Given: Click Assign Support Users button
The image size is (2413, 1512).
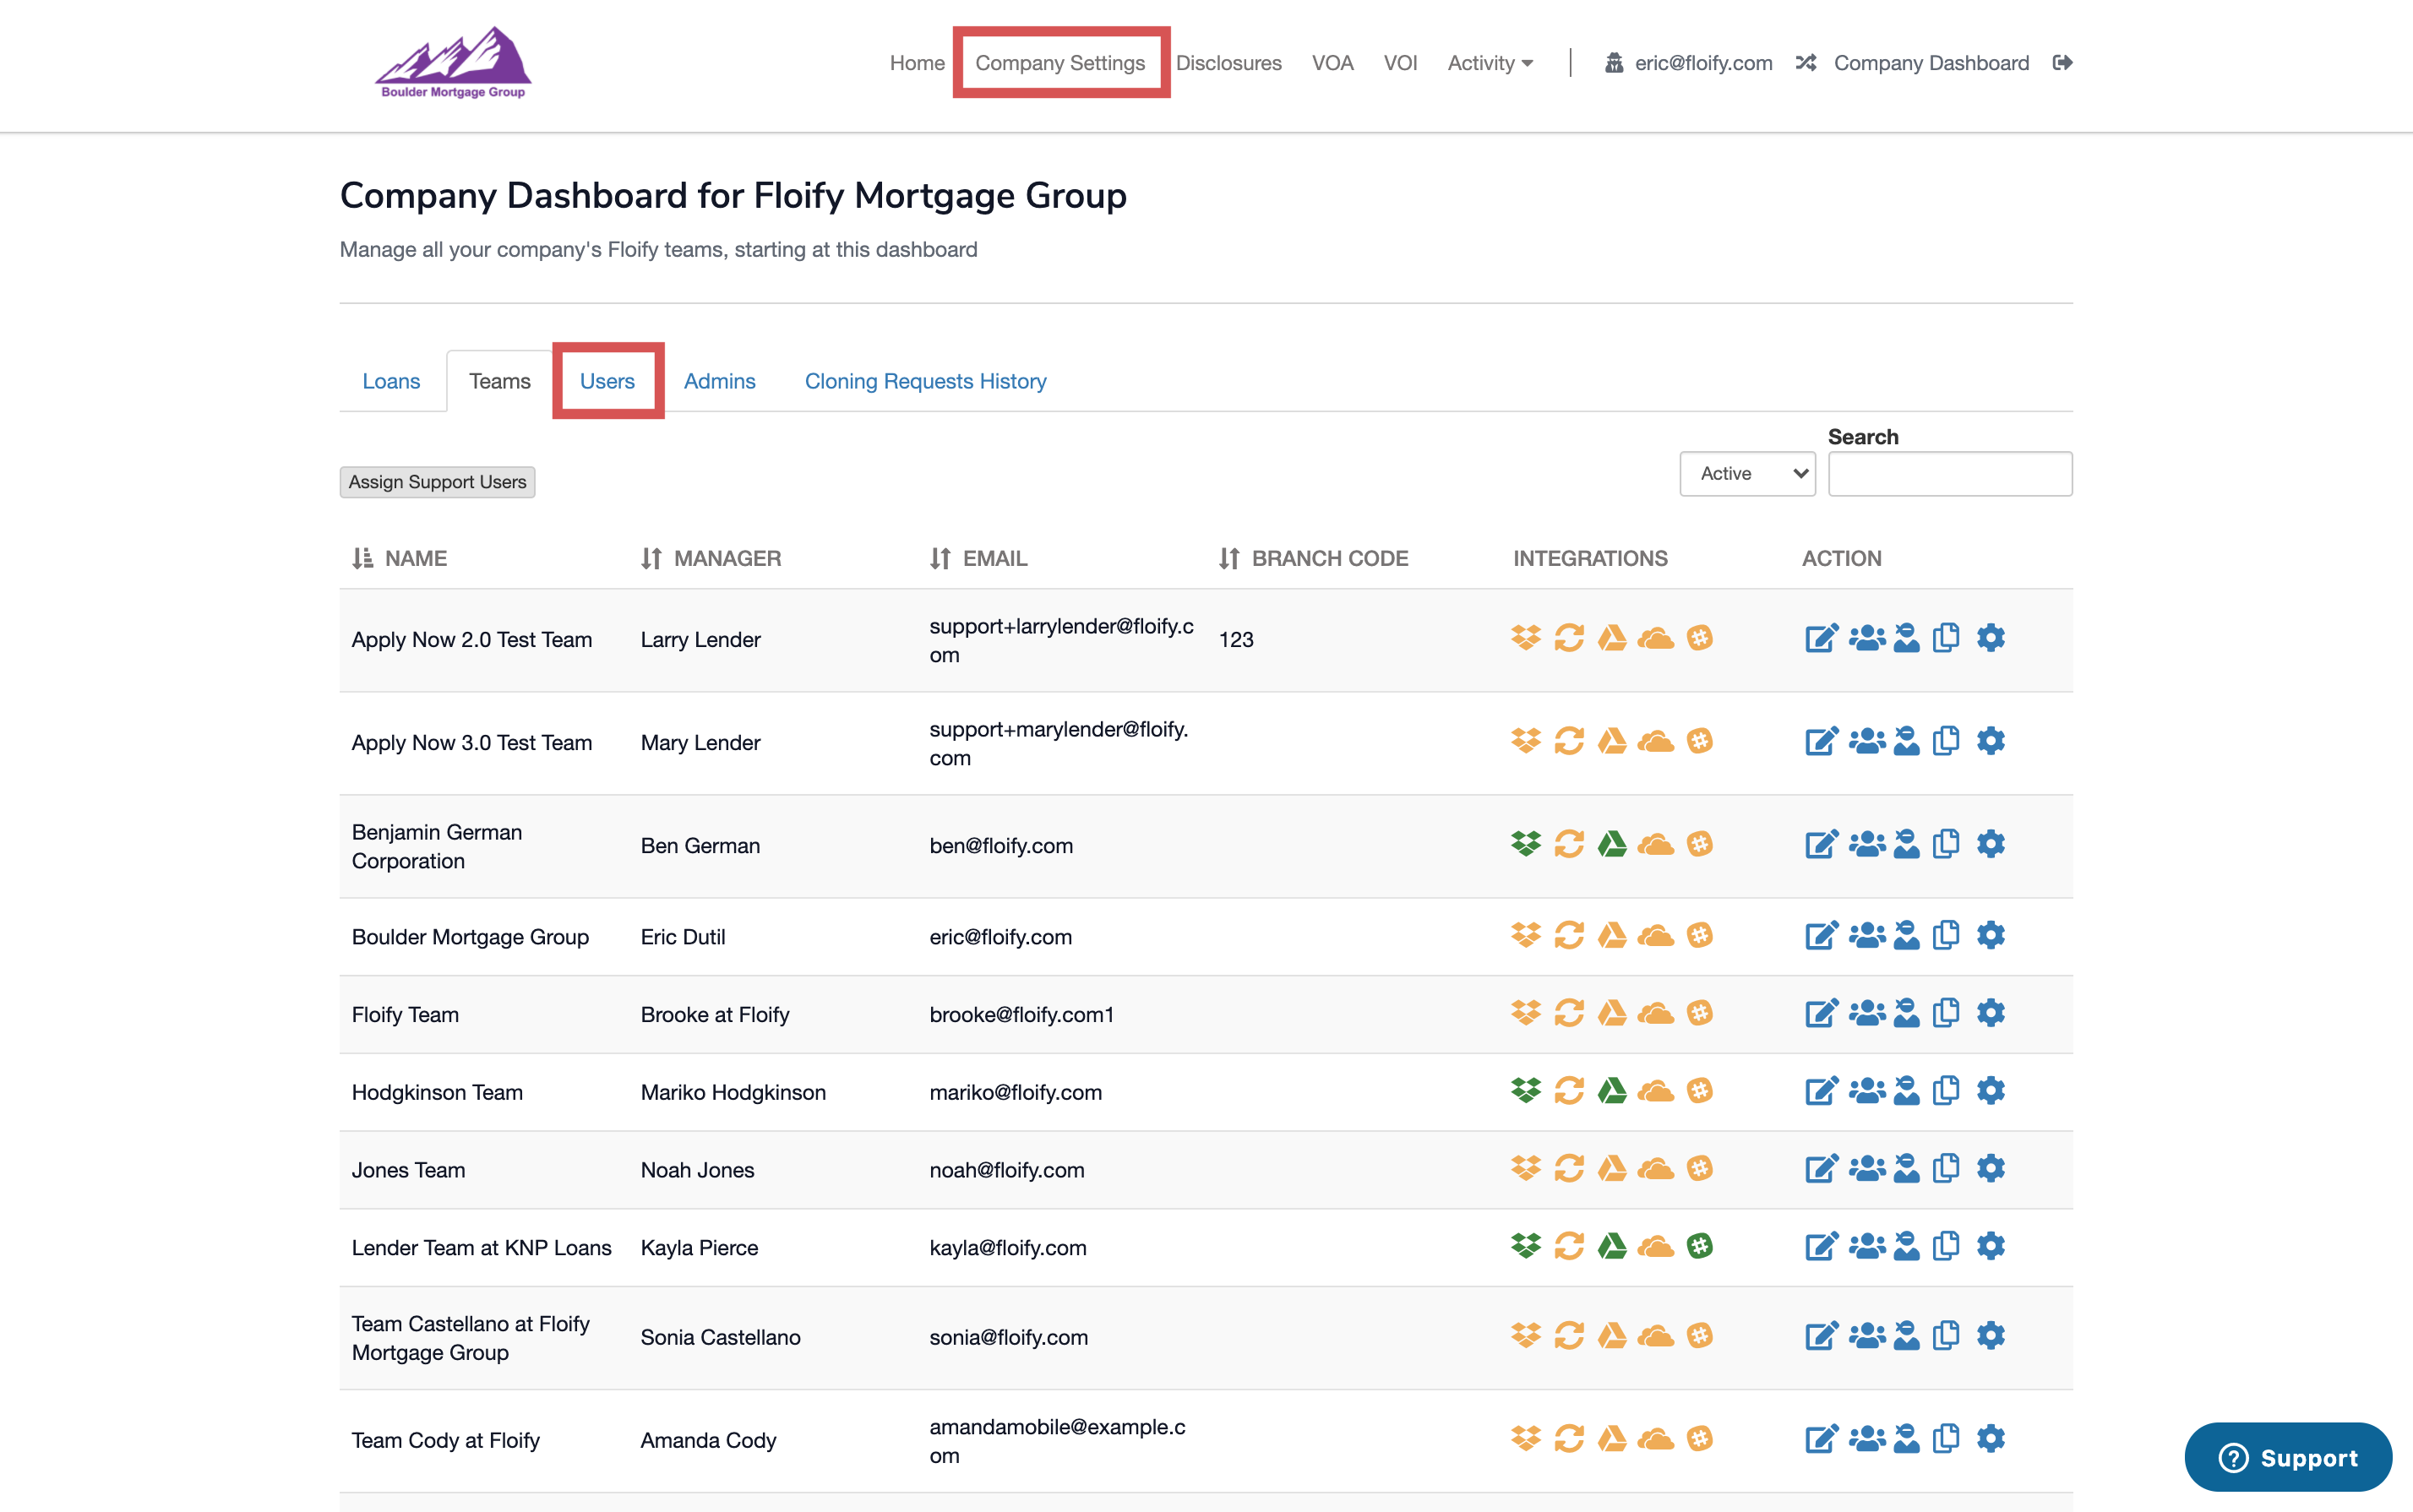Looking at the screenshot, I should [x=437, y=482].
